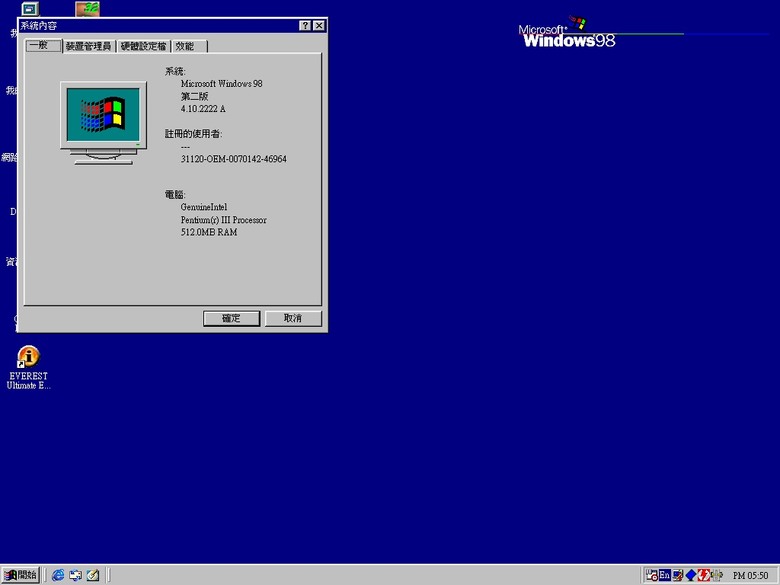Close the 系統內容 dialog

[319, 26]
